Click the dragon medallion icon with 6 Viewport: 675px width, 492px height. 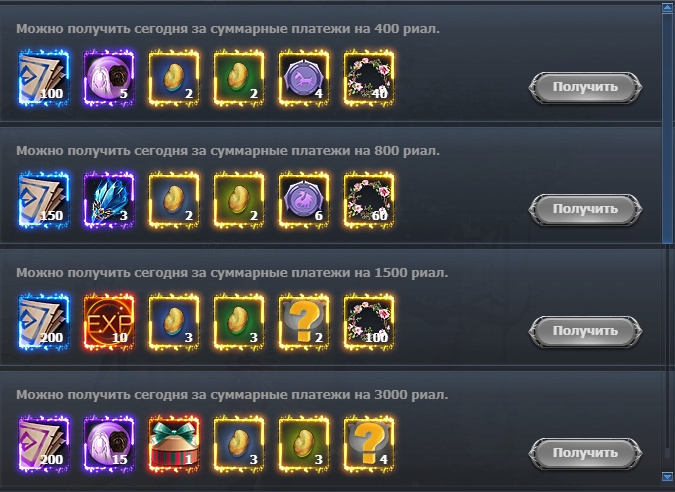tap(304, 200)
